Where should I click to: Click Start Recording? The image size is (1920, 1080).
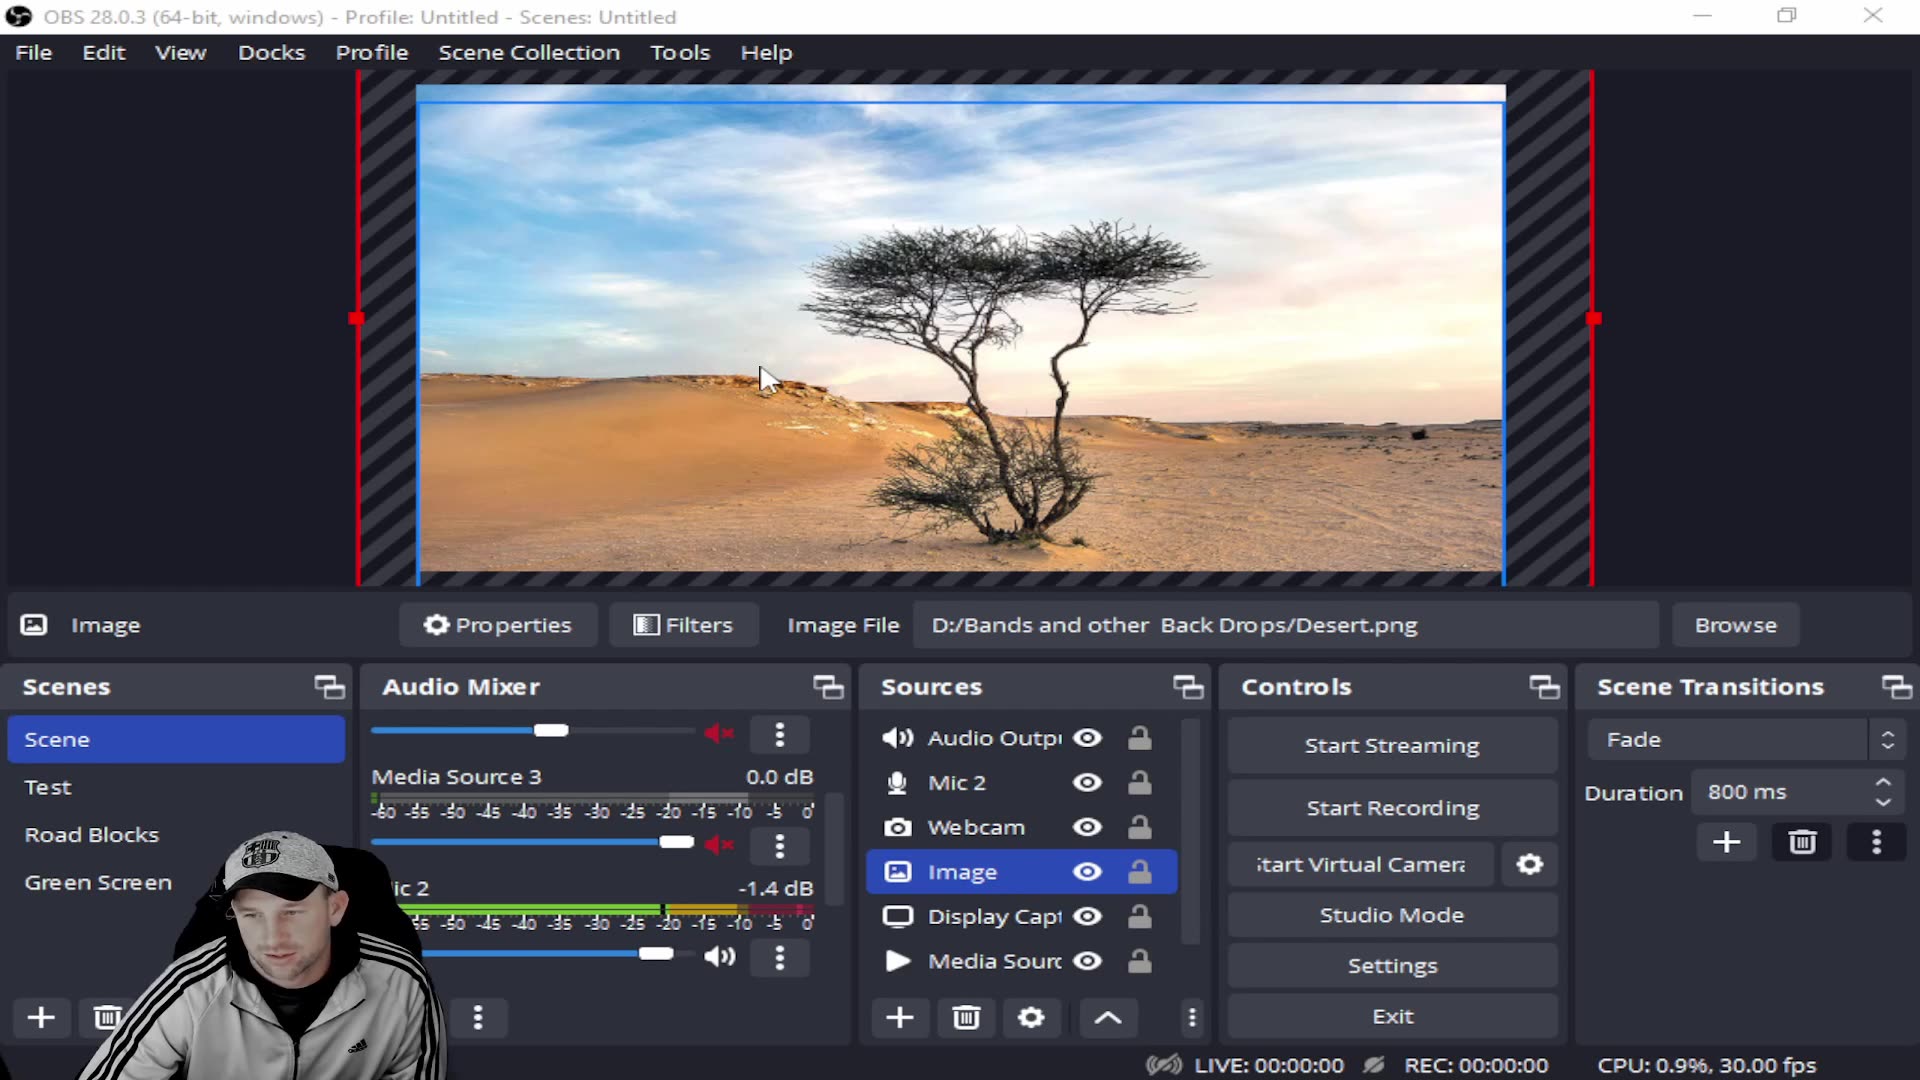[x=1391, y=808]
